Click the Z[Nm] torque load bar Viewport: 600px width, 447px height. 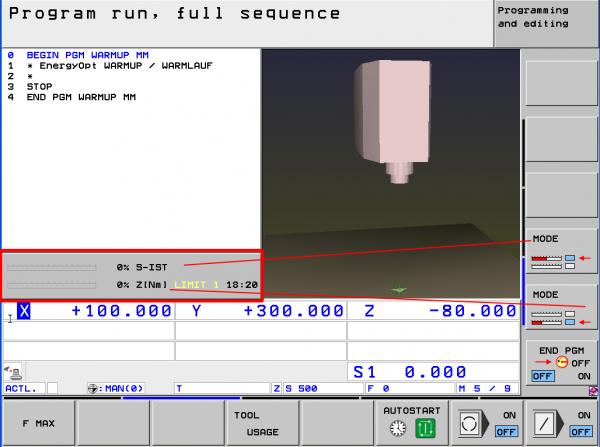pyautogui.click(x=52, y=284)
